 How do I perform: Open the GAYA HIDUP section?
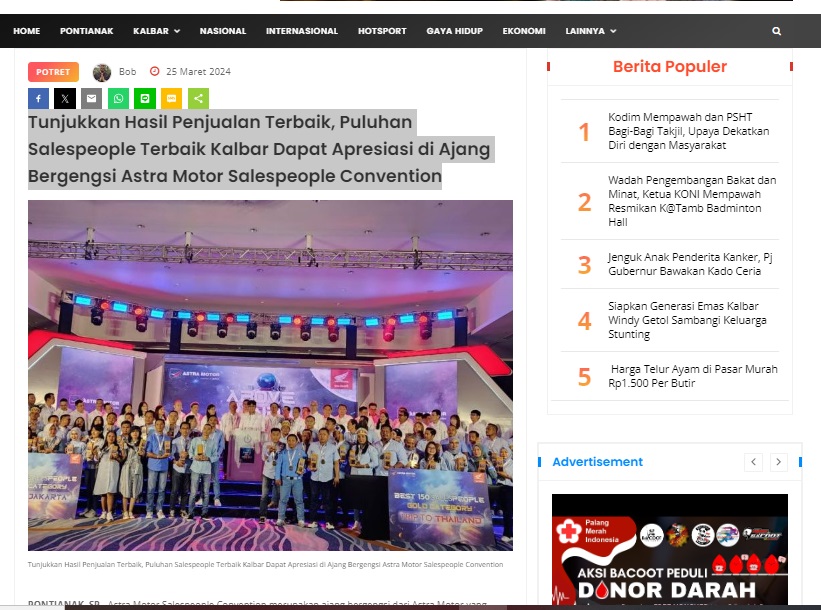tap(454, 31)
